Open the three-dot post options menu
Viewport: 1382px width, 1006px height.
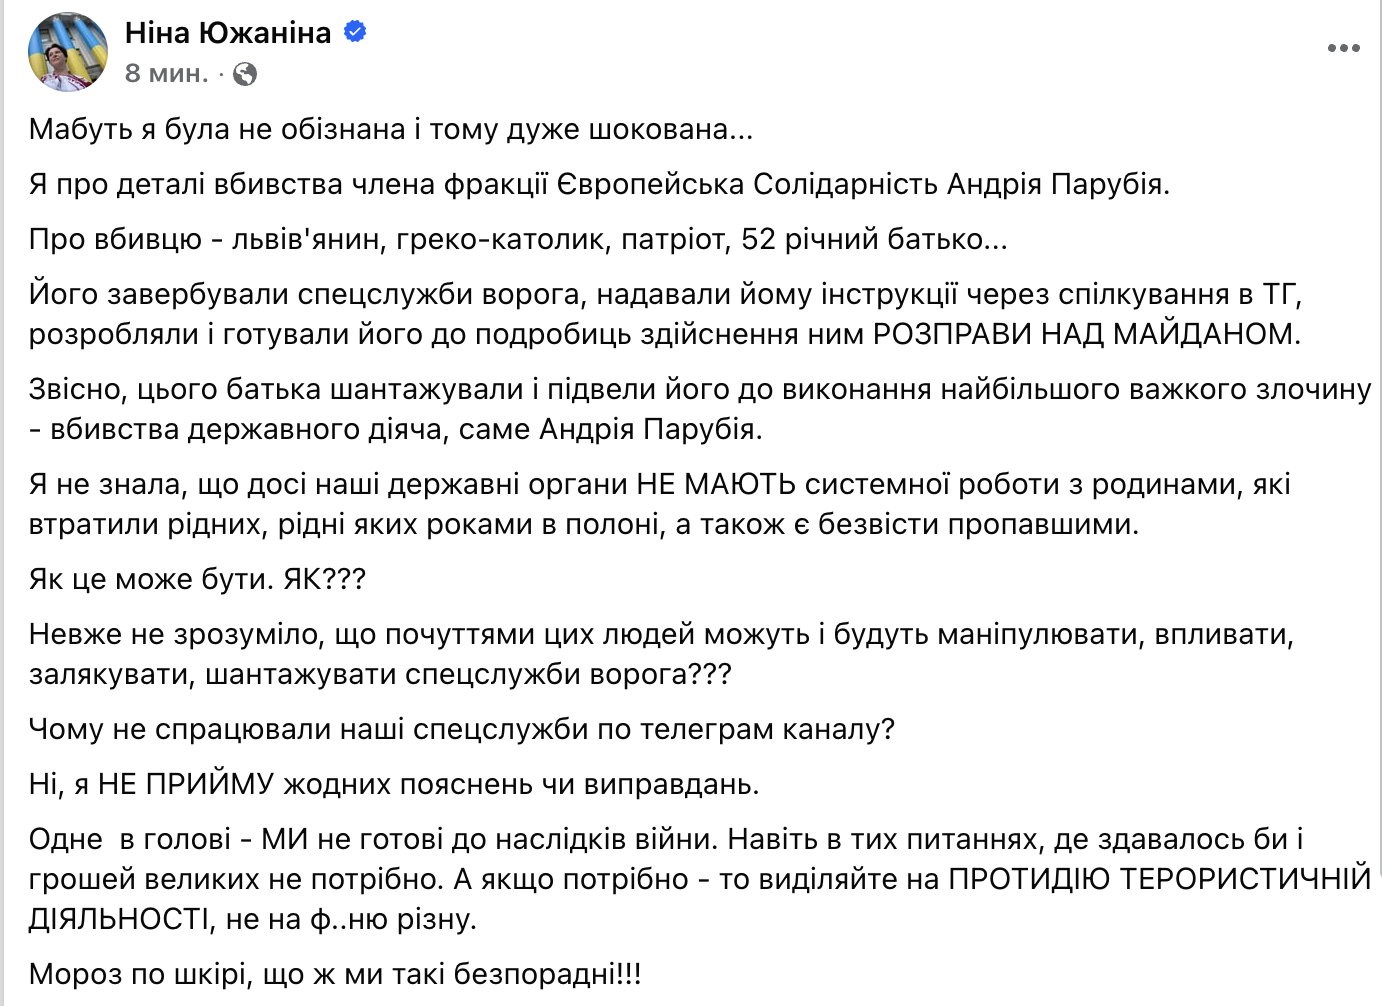click(x=1343, y=48)
